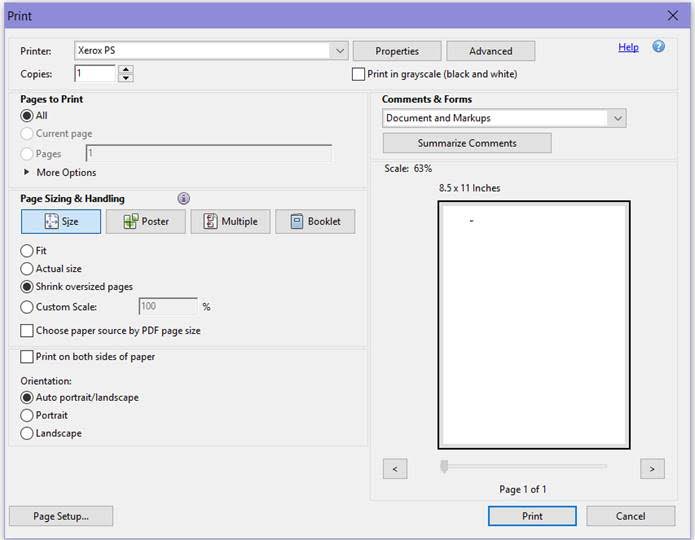This screenshot has width=695, height=540.
Task: Enable Print in grayscale checkbox
Action: [x=358, y=74]
